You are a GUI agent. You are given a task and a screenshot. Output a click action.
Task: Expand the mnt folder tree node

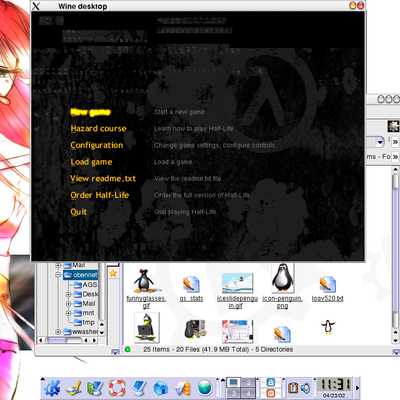(69, 313)
